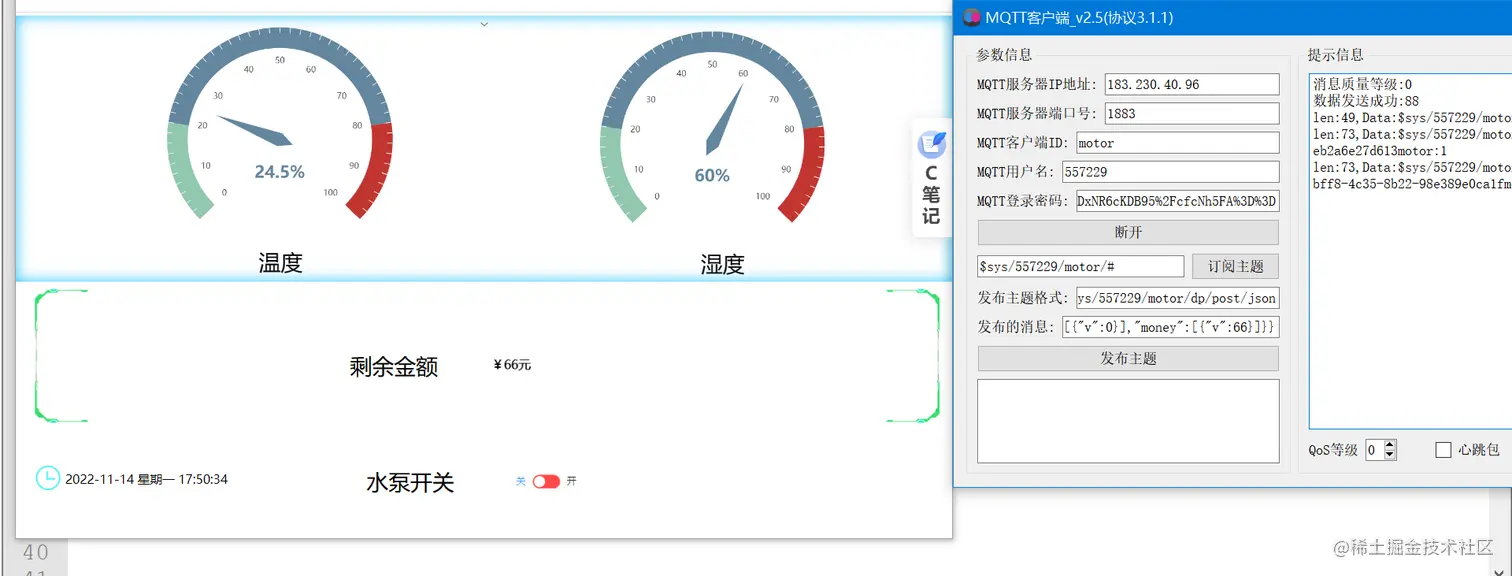Click the empty text area below 发布主题
Image resolution: width=1512 pixels, height=576 pixels.
(1128, 421)
